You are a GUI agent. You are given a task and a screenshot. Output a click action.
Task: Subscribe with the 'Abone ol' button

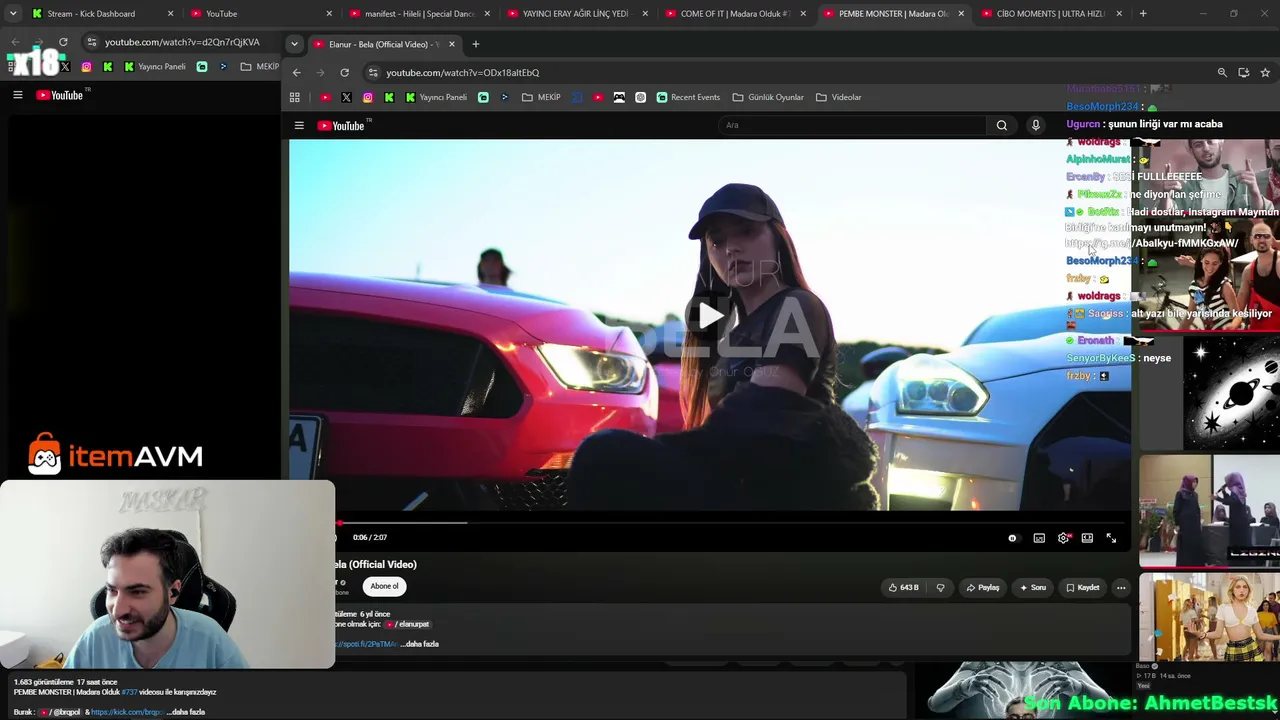point(384,586)
